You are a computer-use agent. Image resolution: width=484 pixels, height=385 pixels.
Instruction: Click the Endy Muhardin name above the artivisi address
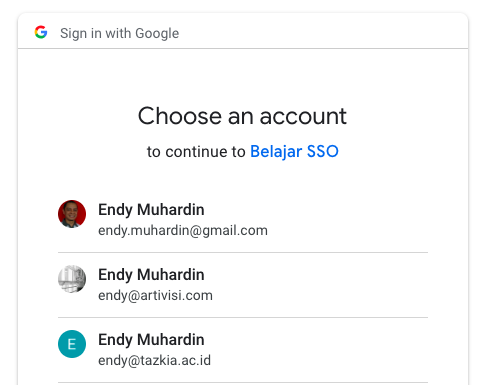pos(151,275)
